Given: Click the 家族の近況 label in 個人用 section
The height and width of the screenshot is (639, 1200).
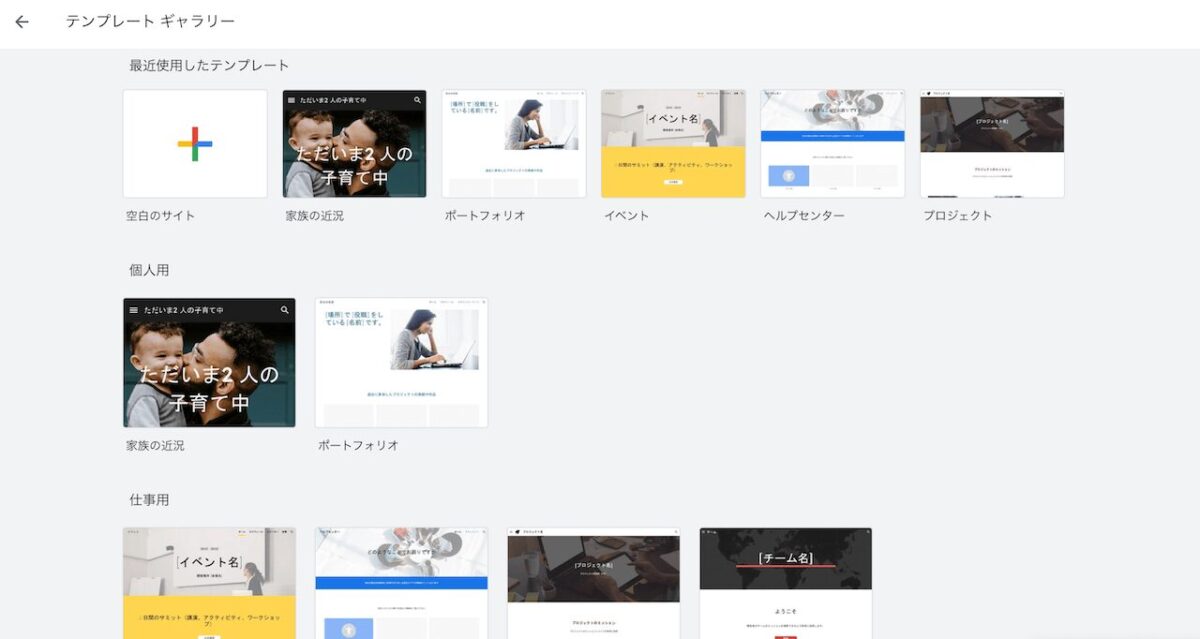Looking at the screenshot, I should click(x=155, y=445).
